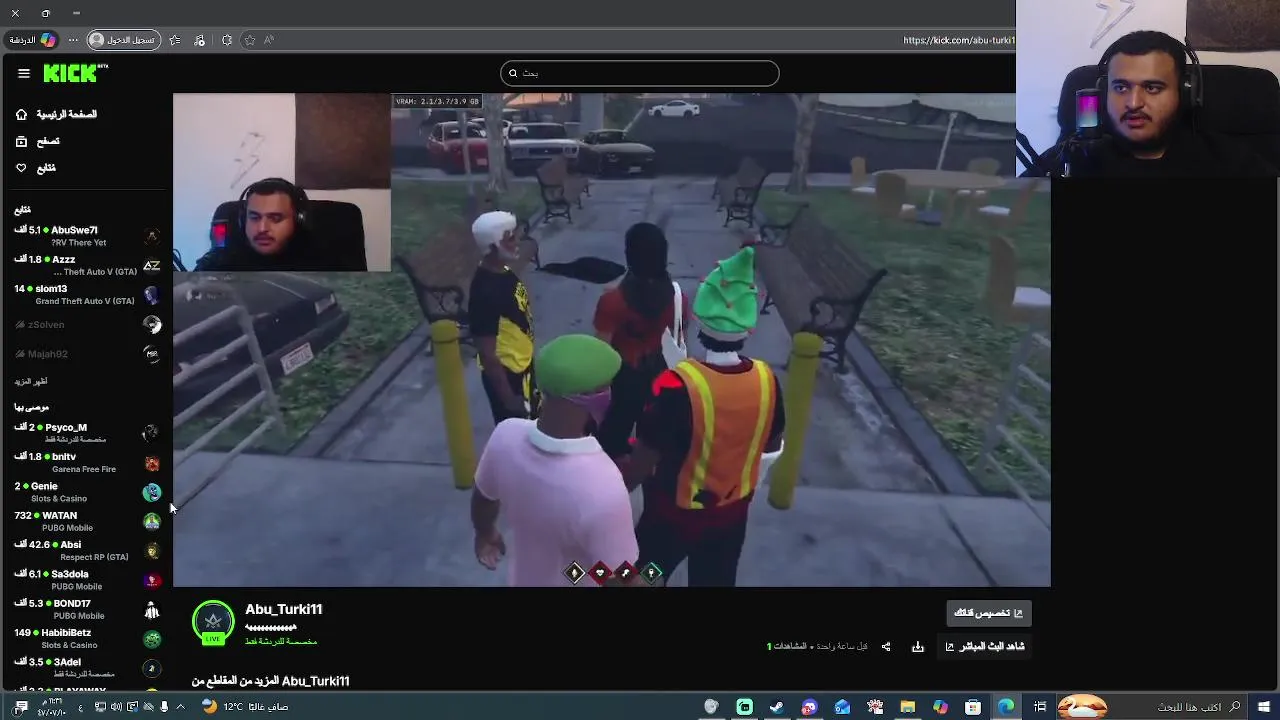Click the address bar URL
Image resolution: width=1280 pixels, height=720 pixels.
(958, 40)
